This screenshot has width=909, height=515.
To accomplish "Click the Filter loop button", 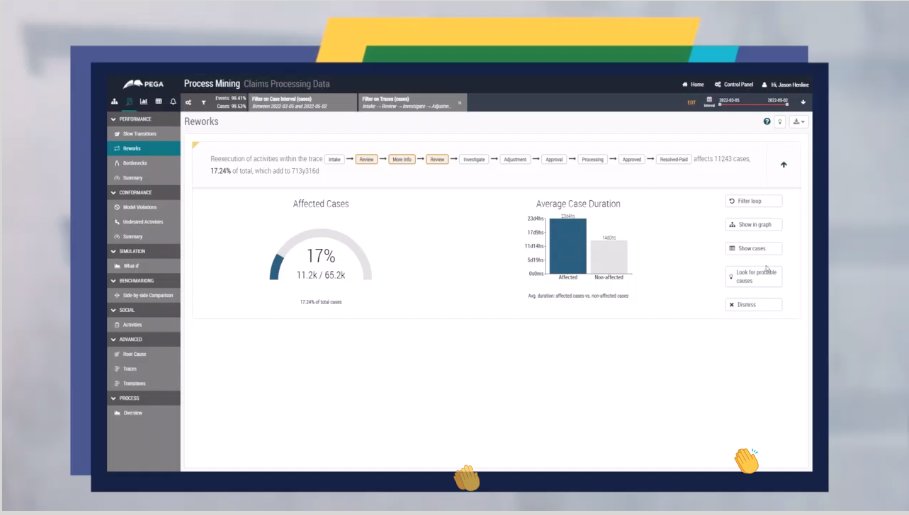I will (x=753, y=201).
